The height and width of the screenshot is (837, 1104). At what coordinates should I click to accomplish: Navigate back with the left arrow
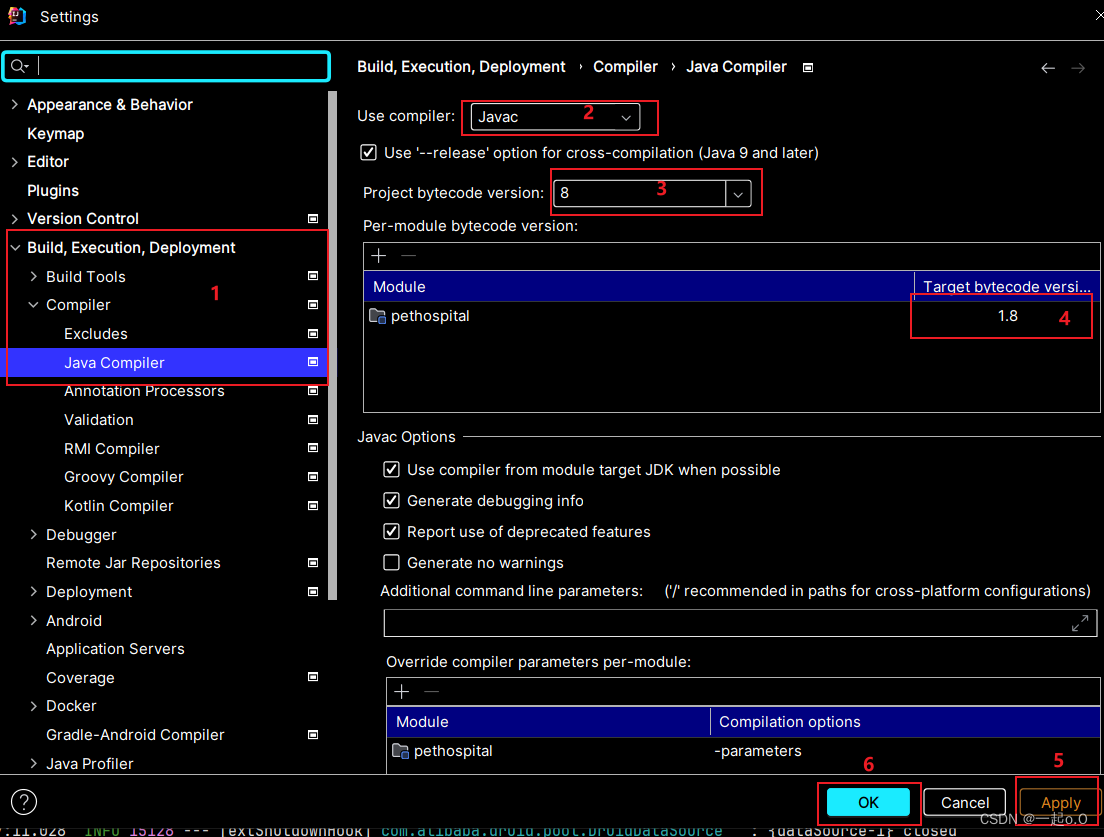click(x=1048, y=68)
